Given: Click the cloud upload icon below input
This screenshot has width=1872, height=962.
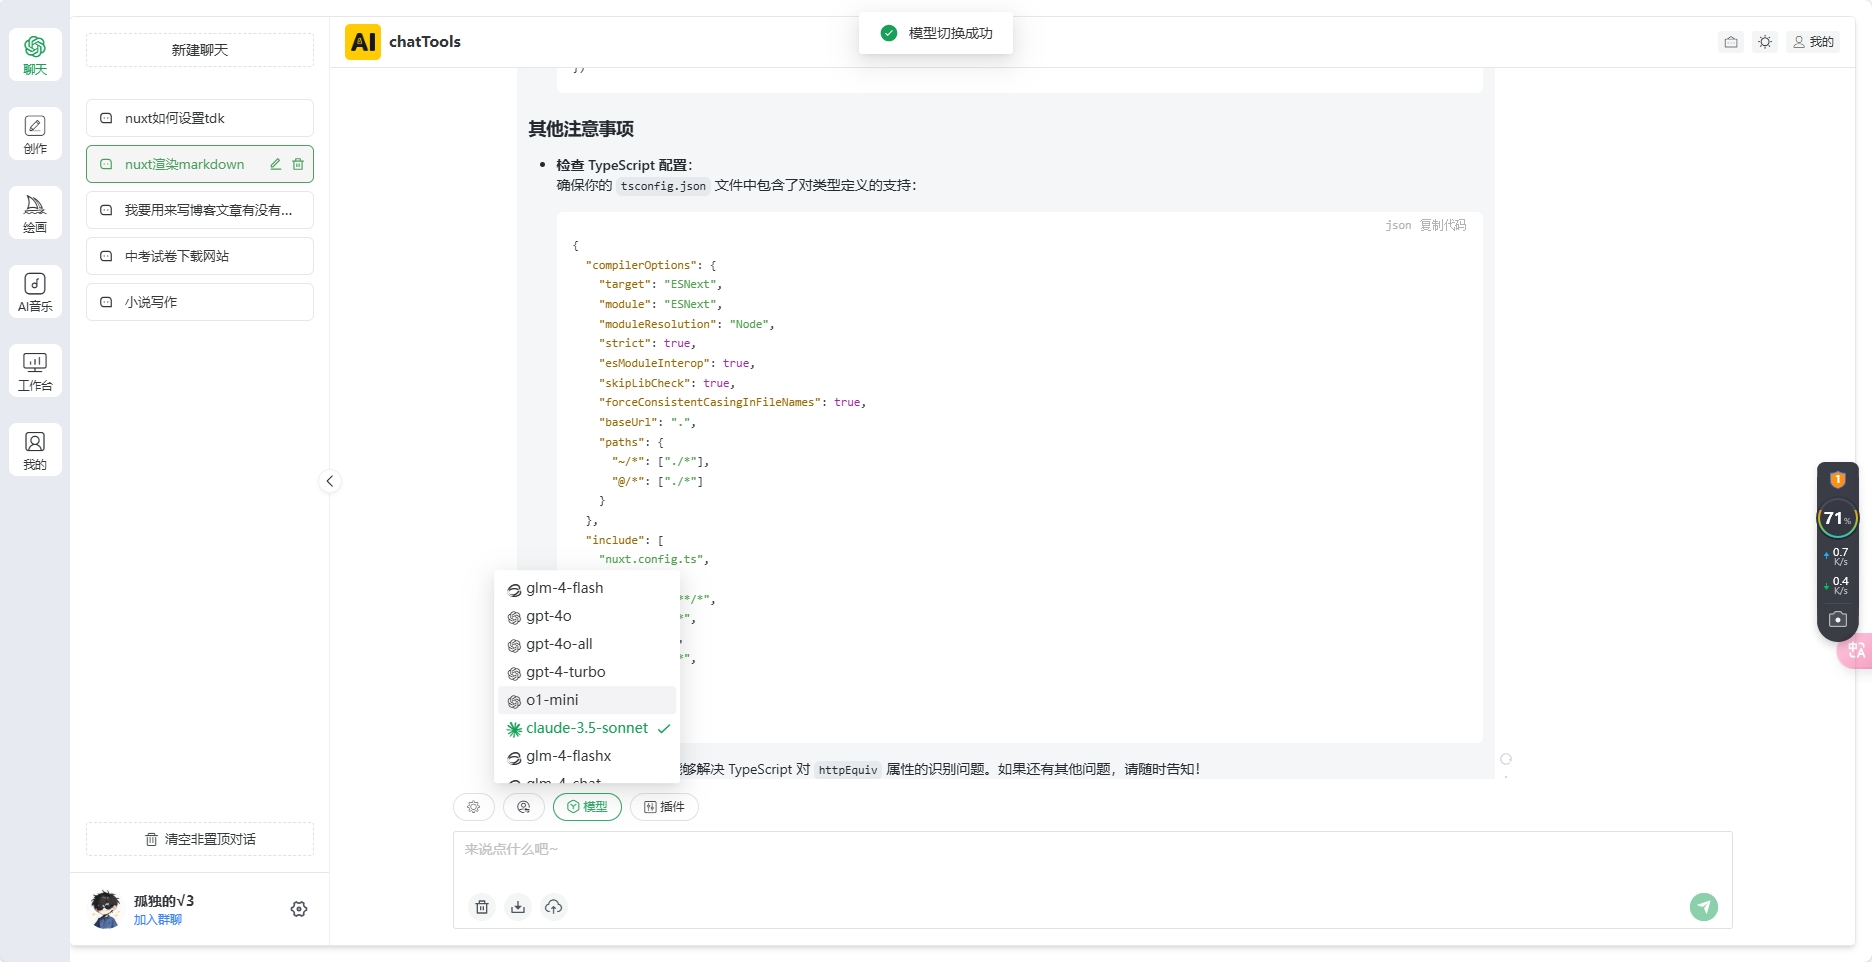Looking at the screenshot, I should click(x=554, y=907).
